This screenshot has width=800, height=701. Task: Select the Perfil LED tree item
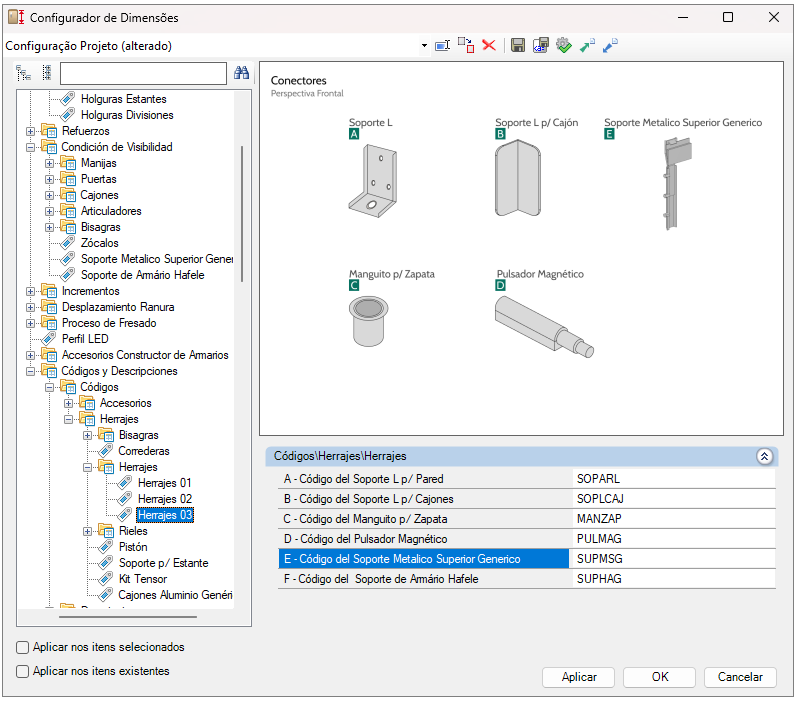[x=85, y=339]
